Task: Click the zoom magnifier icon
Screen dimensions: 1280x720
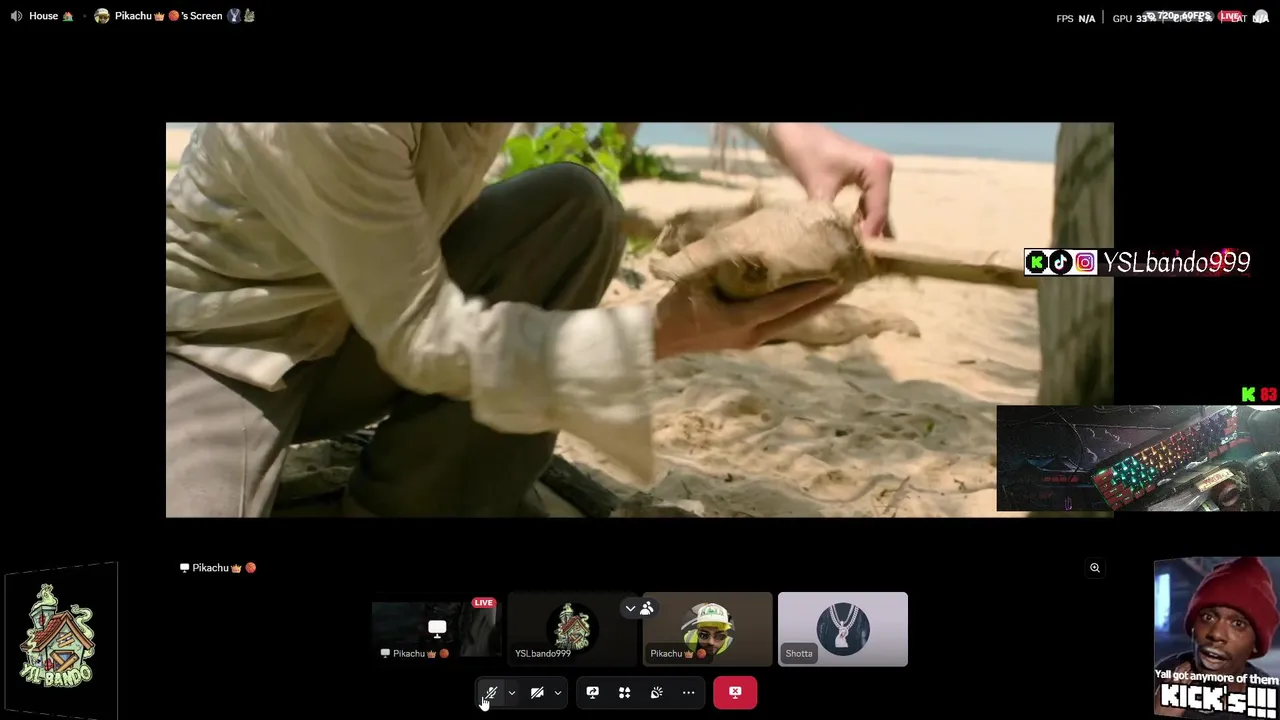Action: (x=1095, y=568)
